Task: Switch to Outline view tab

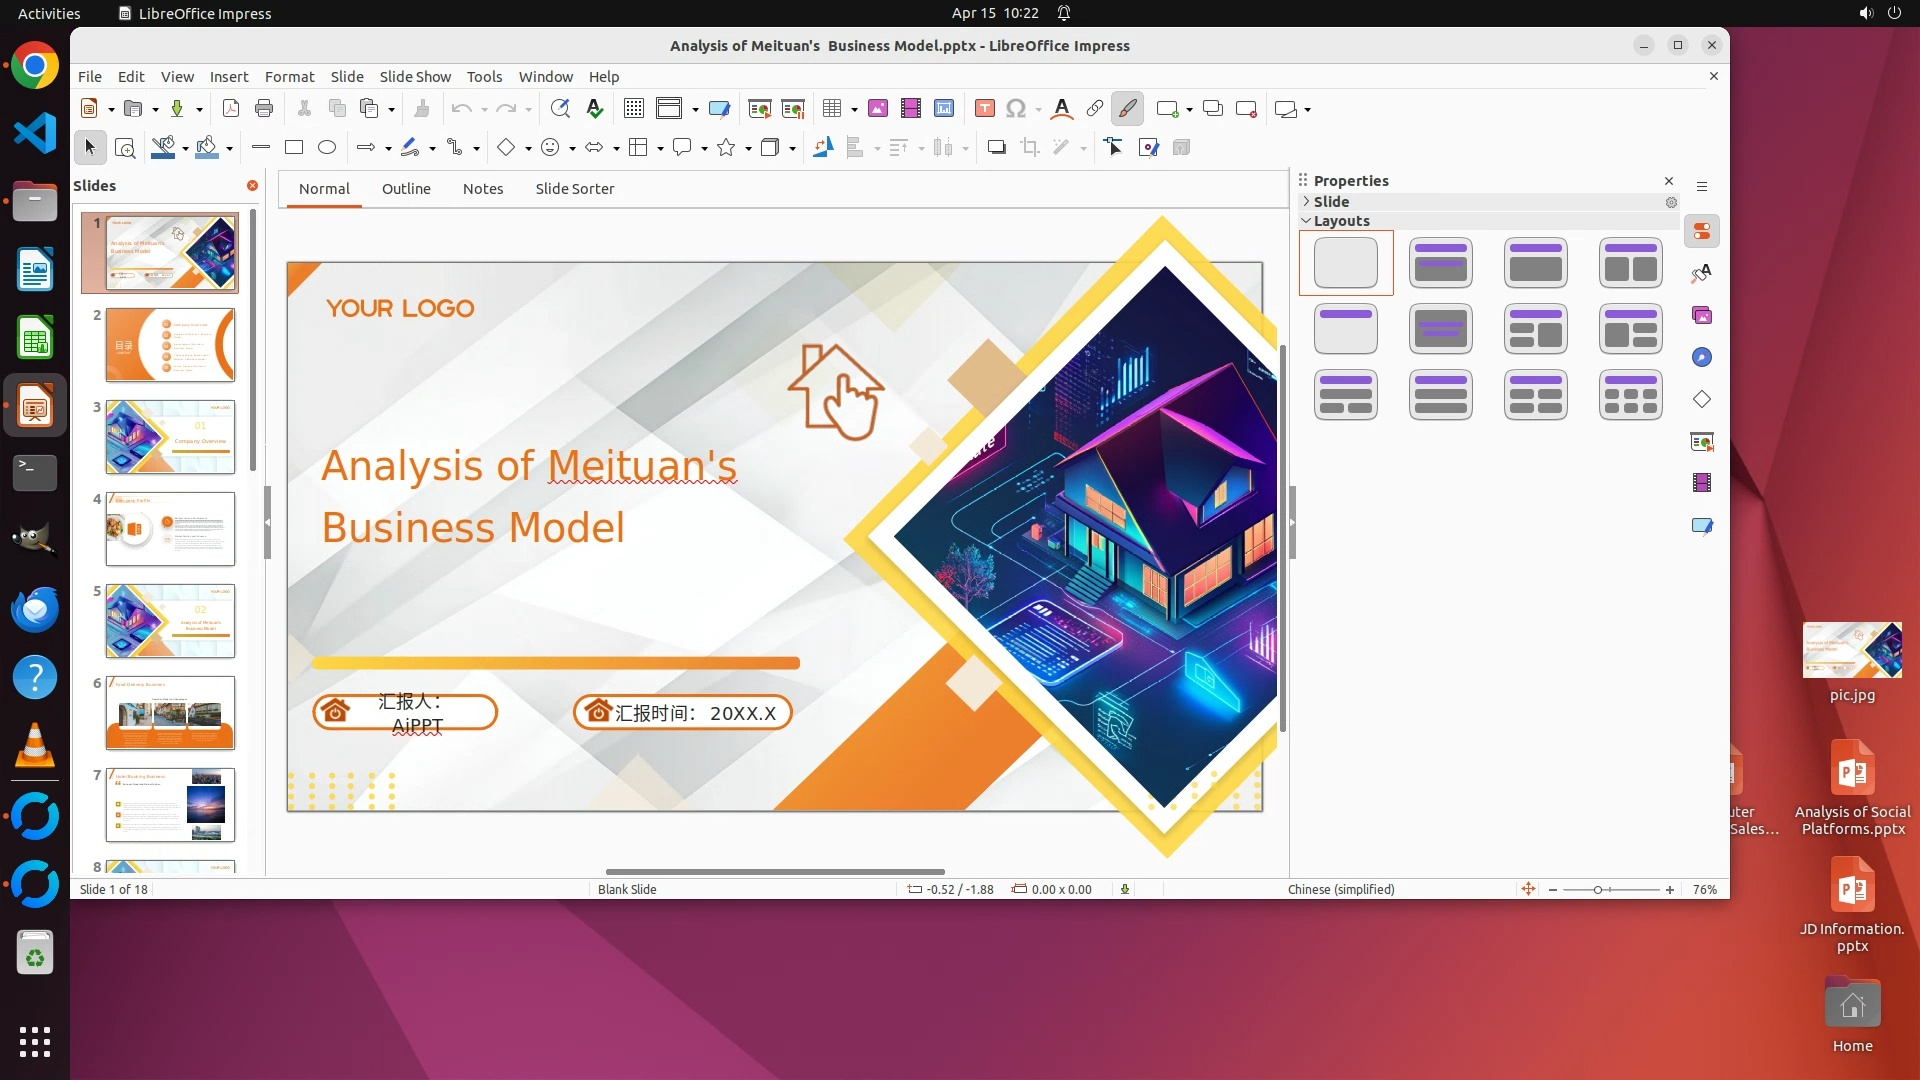Action: (x=406, y=189)
